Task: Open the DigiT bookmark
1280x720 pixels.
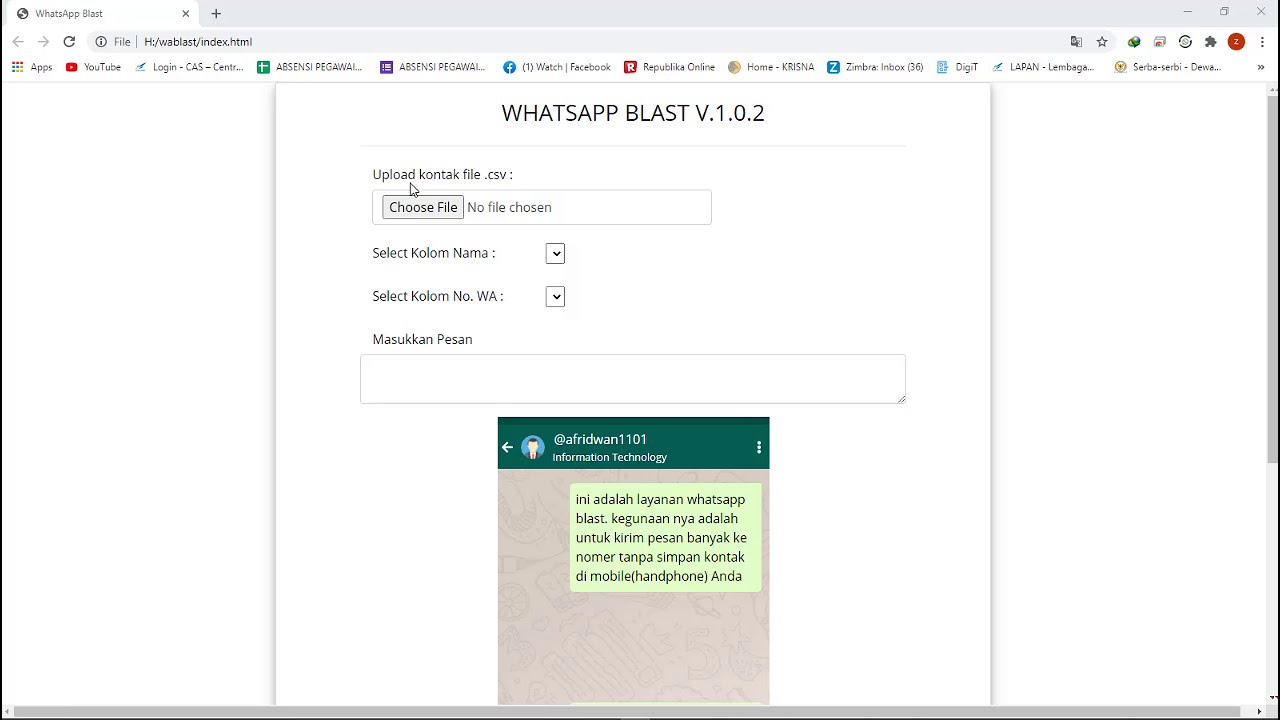Action: coord(957,67)
